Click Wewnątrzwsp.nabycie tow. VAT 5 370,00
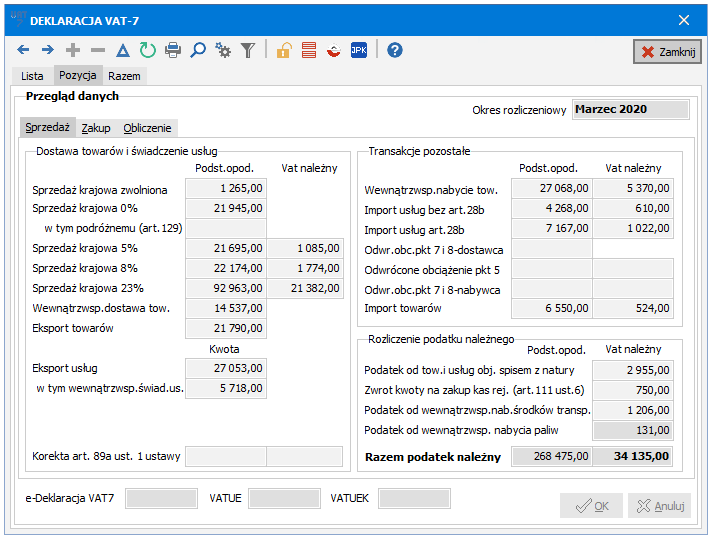The image size is (712, 539). coord(633,188)
